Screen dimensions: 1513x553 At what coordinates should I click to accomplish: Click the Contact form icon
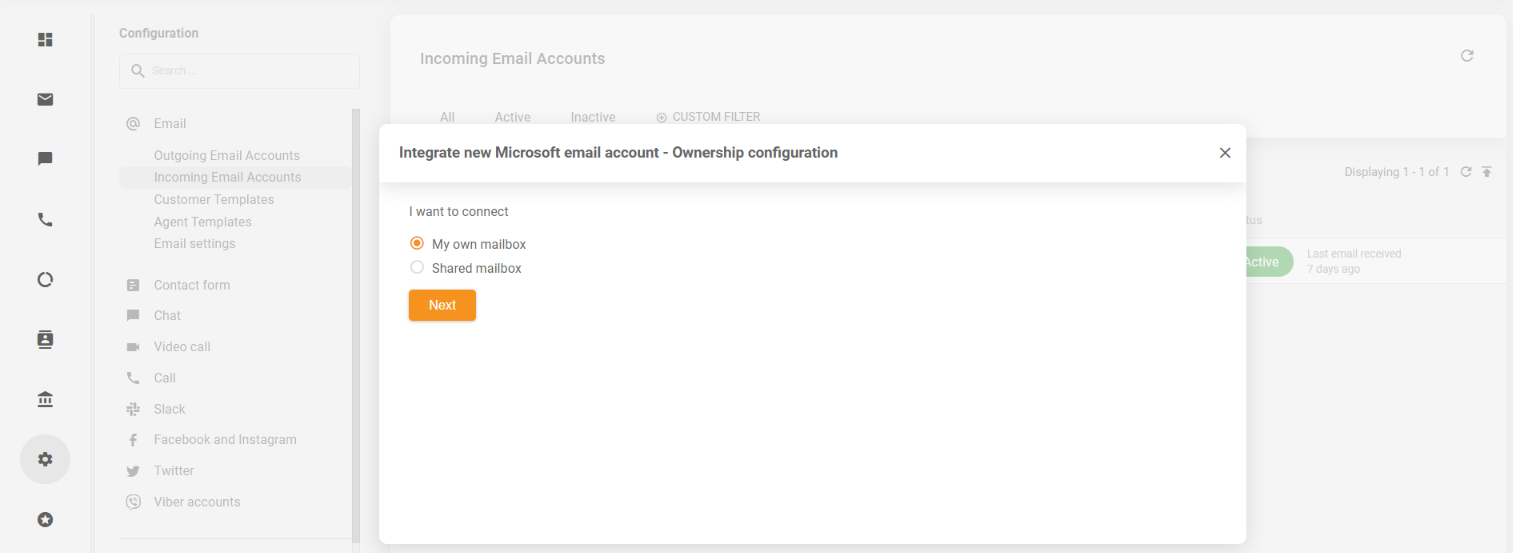pos(133,285)
